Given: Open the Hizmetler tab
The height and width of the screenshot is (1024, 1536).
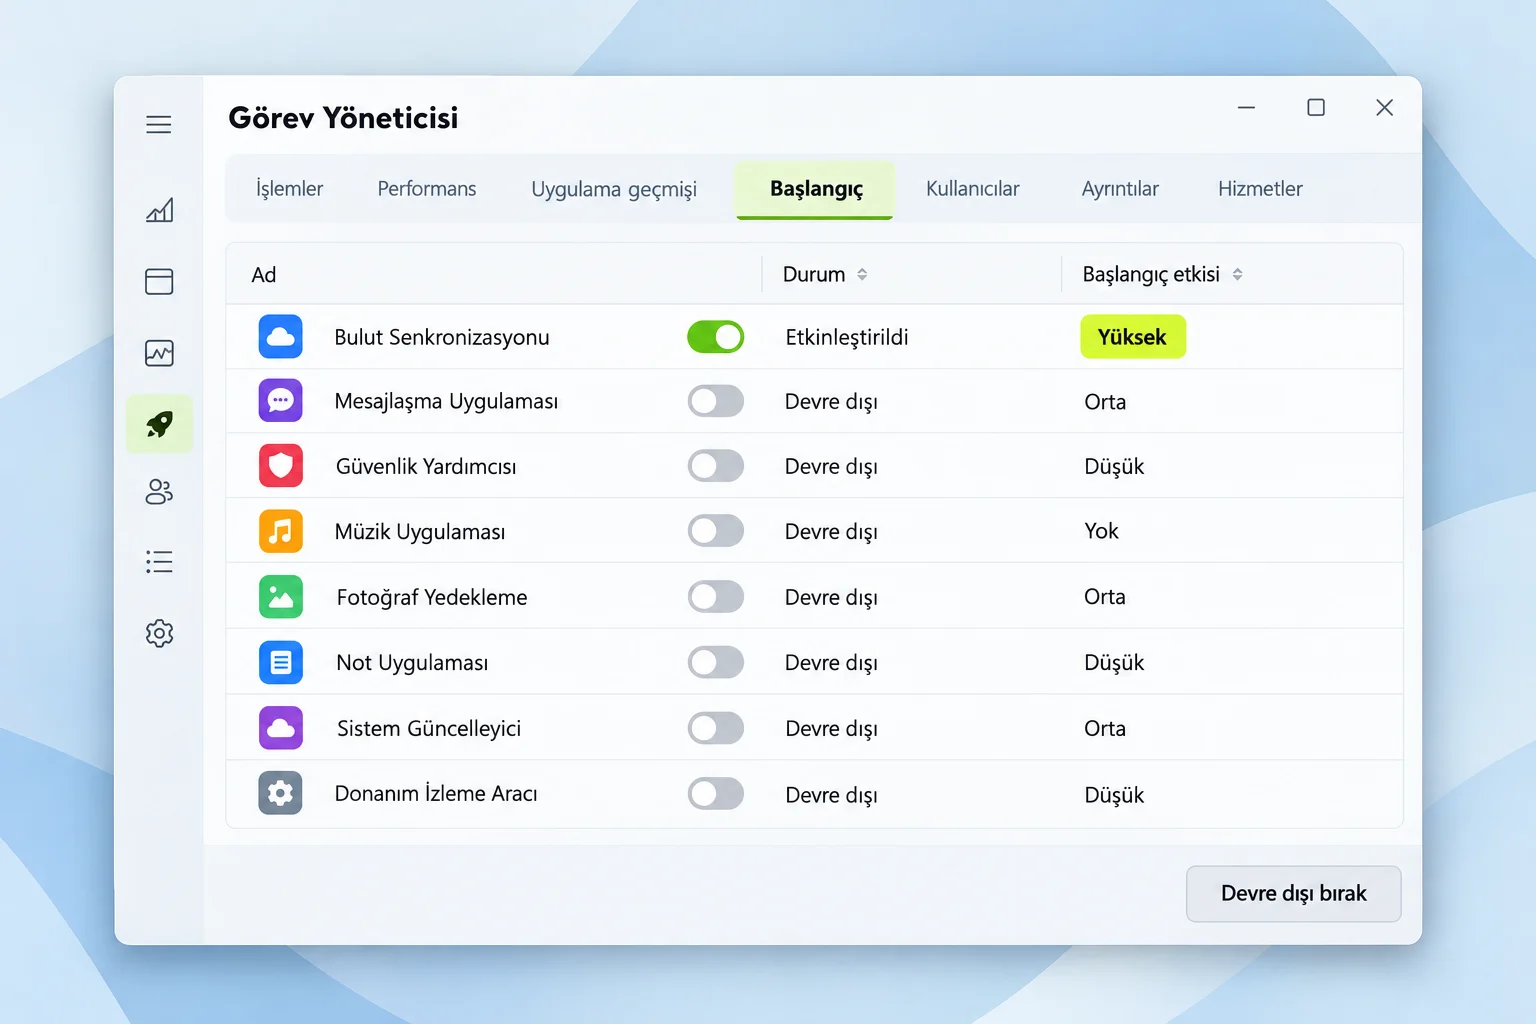Looking at the screenshot, I should [x=1260, y=189].
